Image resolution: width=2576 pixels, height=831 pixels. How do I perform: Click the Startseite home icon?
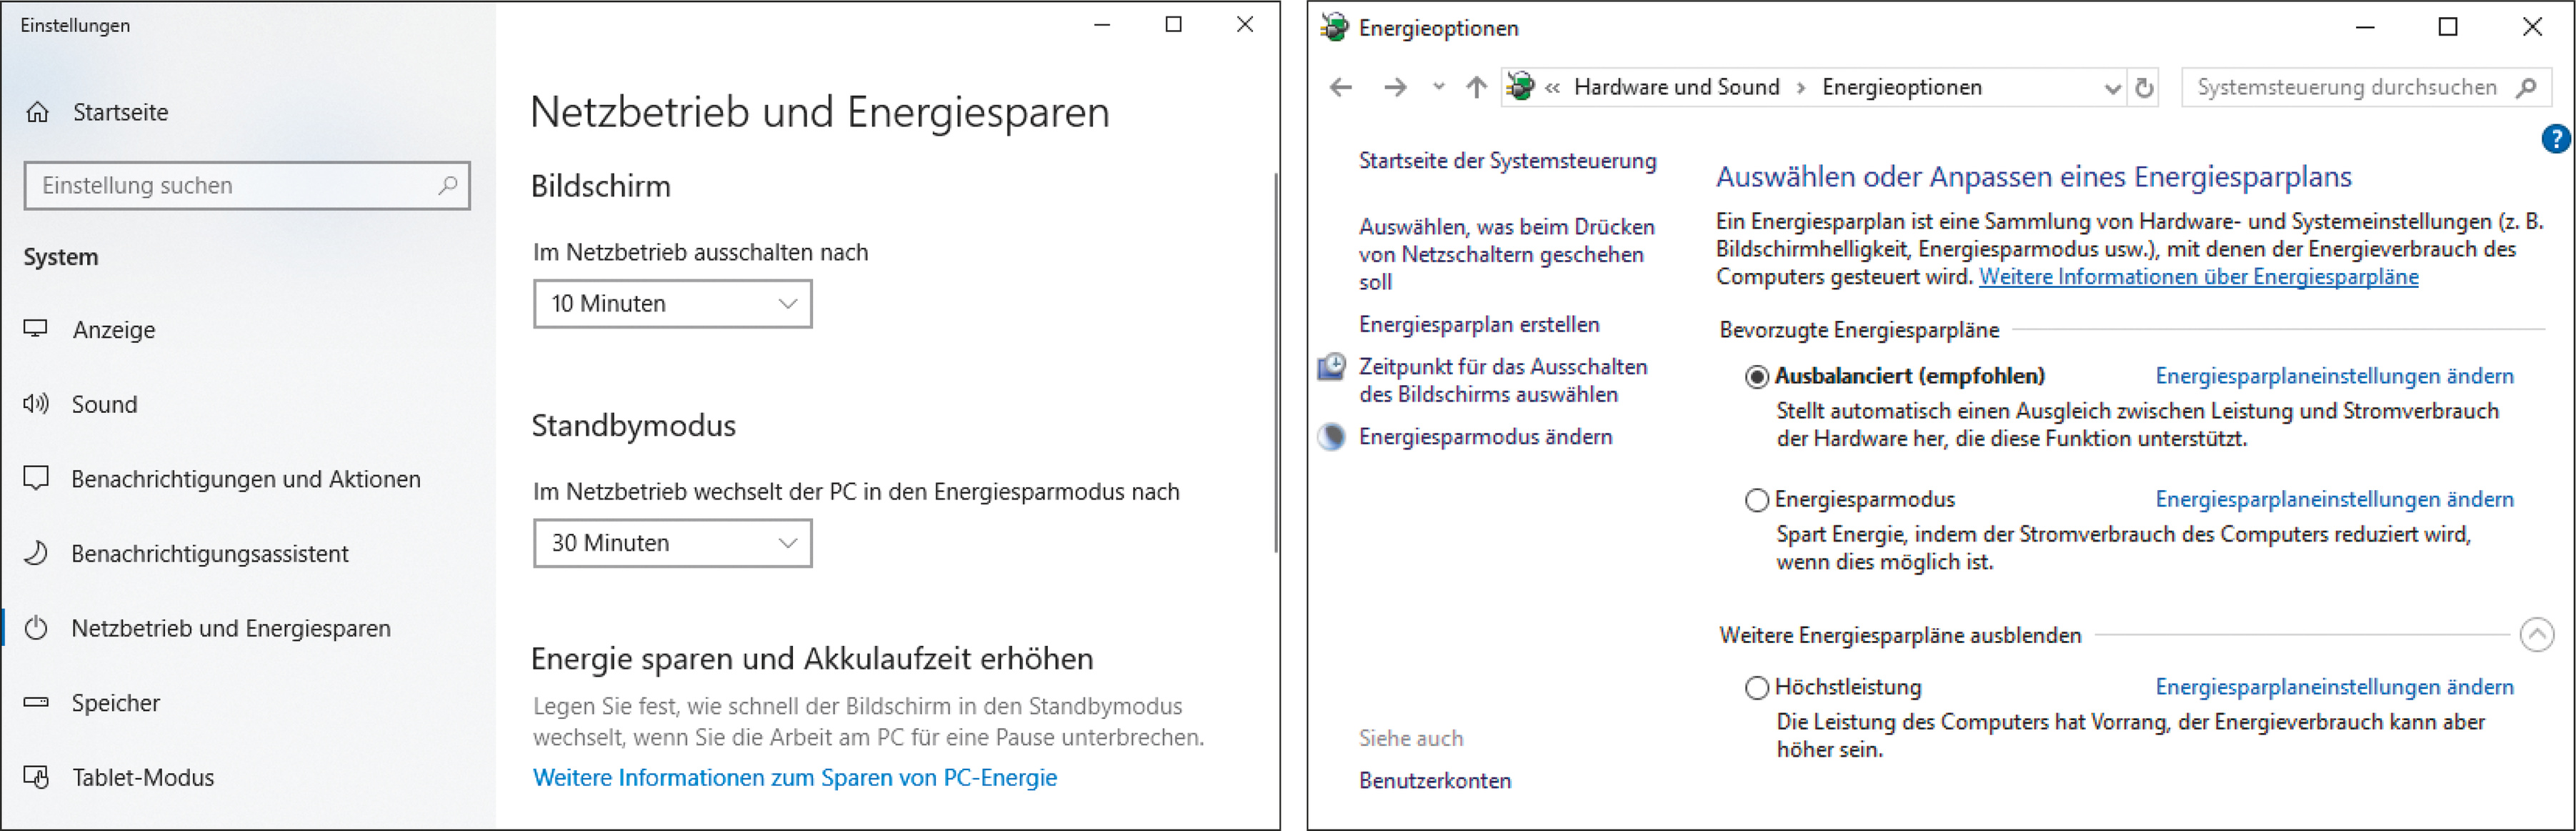tap(38, 112)
